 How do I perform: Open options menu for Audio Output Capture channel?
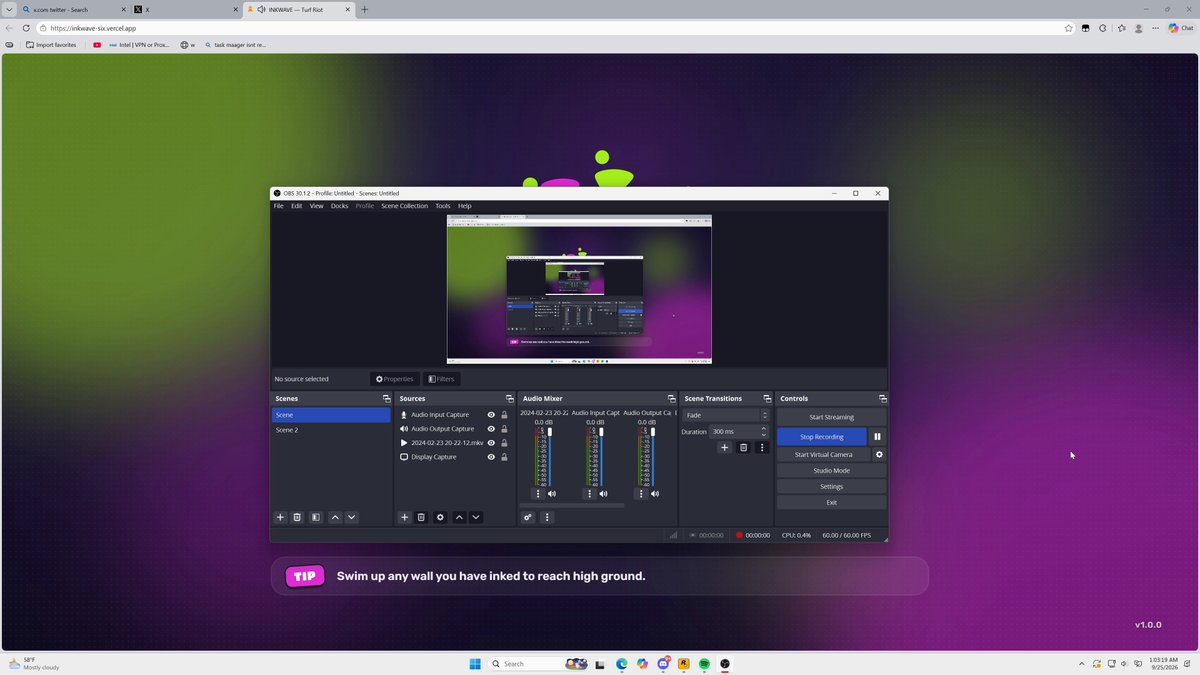click(x=641, y=493)
